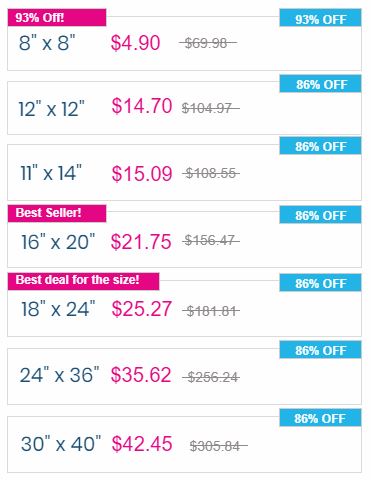Click the Best Seller! pink label
The image size is (371, 480).
pos(57,213)
